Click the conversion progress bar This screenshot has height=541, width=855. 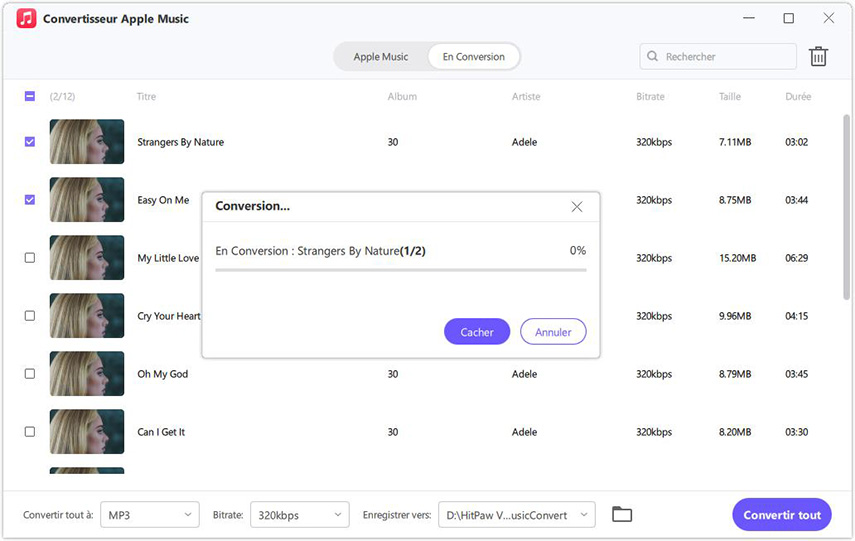(401, 269)
